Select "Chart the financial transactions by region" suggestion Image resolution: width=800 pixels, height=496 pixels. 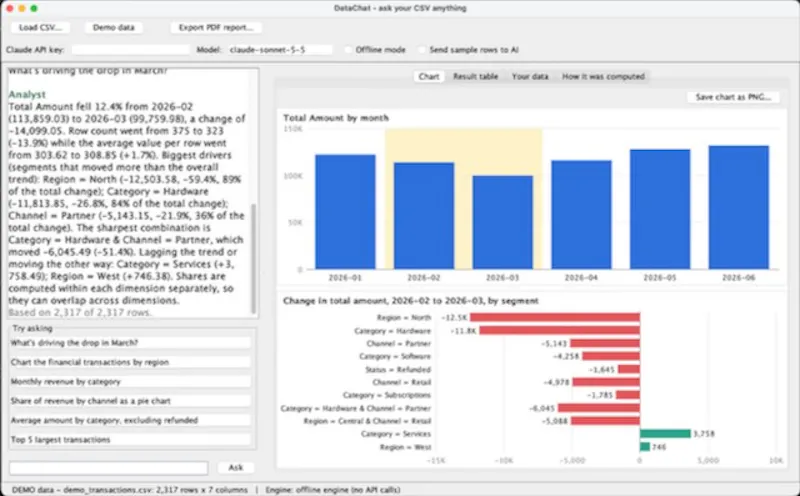pos(131,362)
